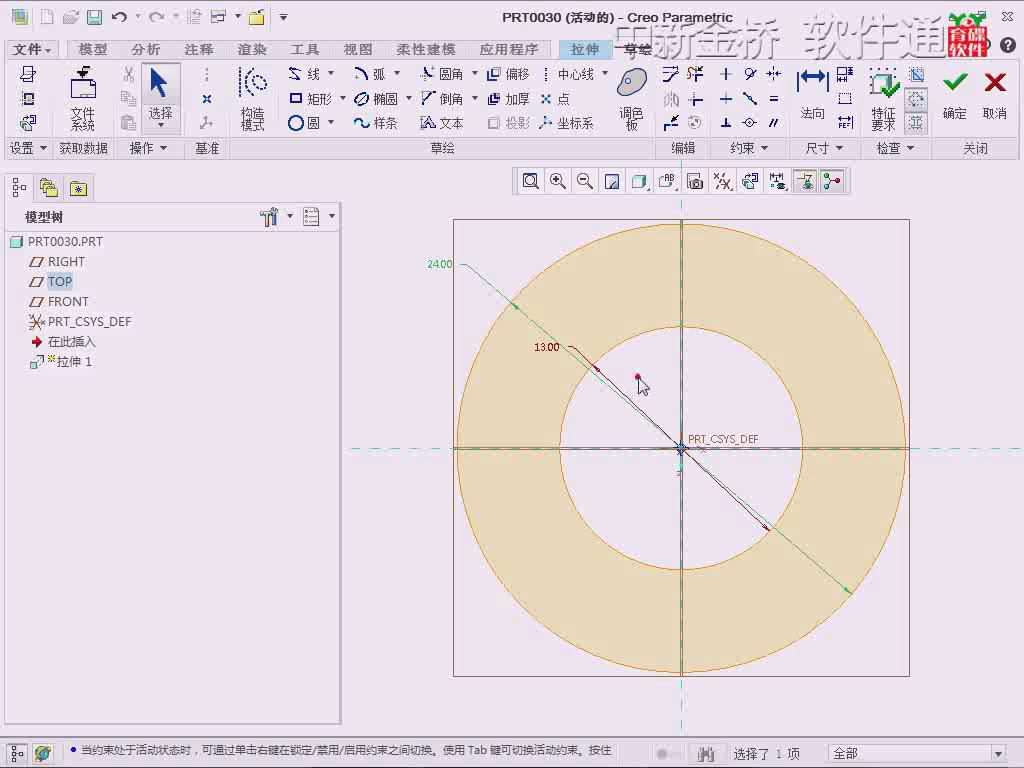The width and height of the screenshot is (1024, 768).
Task: Toggle 构造模式 construction mode
Action: pyautogui.click(x=253, y=99)
